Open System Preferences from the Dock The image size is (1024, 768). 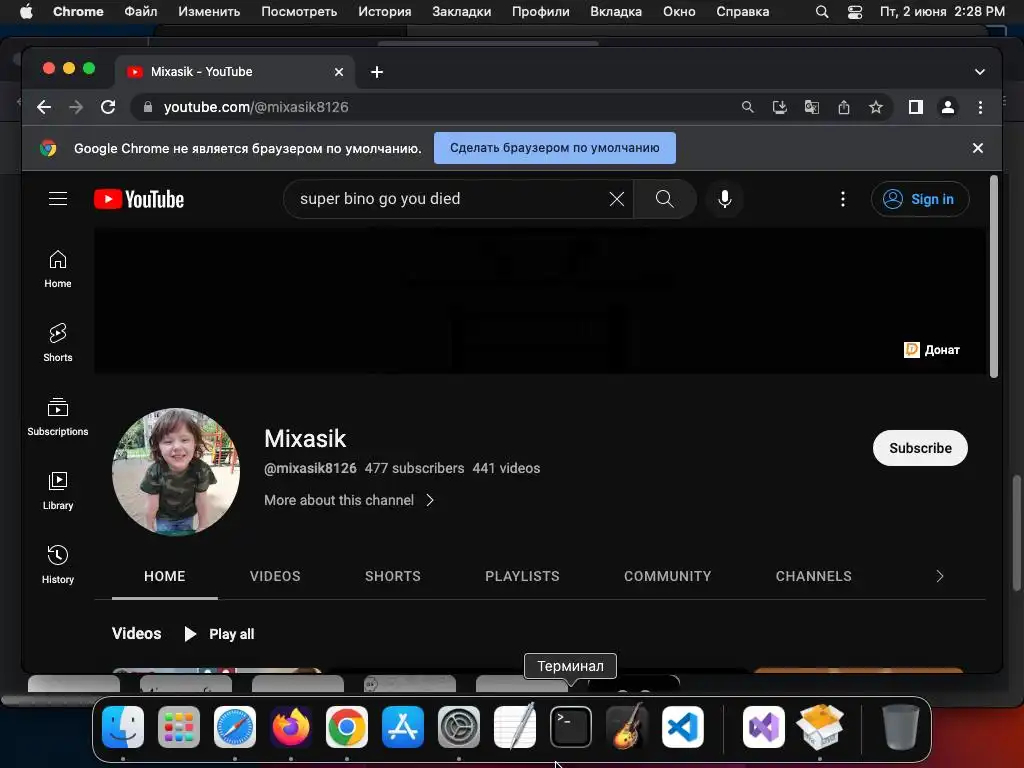pyautogui.click(x=458, y=727)
